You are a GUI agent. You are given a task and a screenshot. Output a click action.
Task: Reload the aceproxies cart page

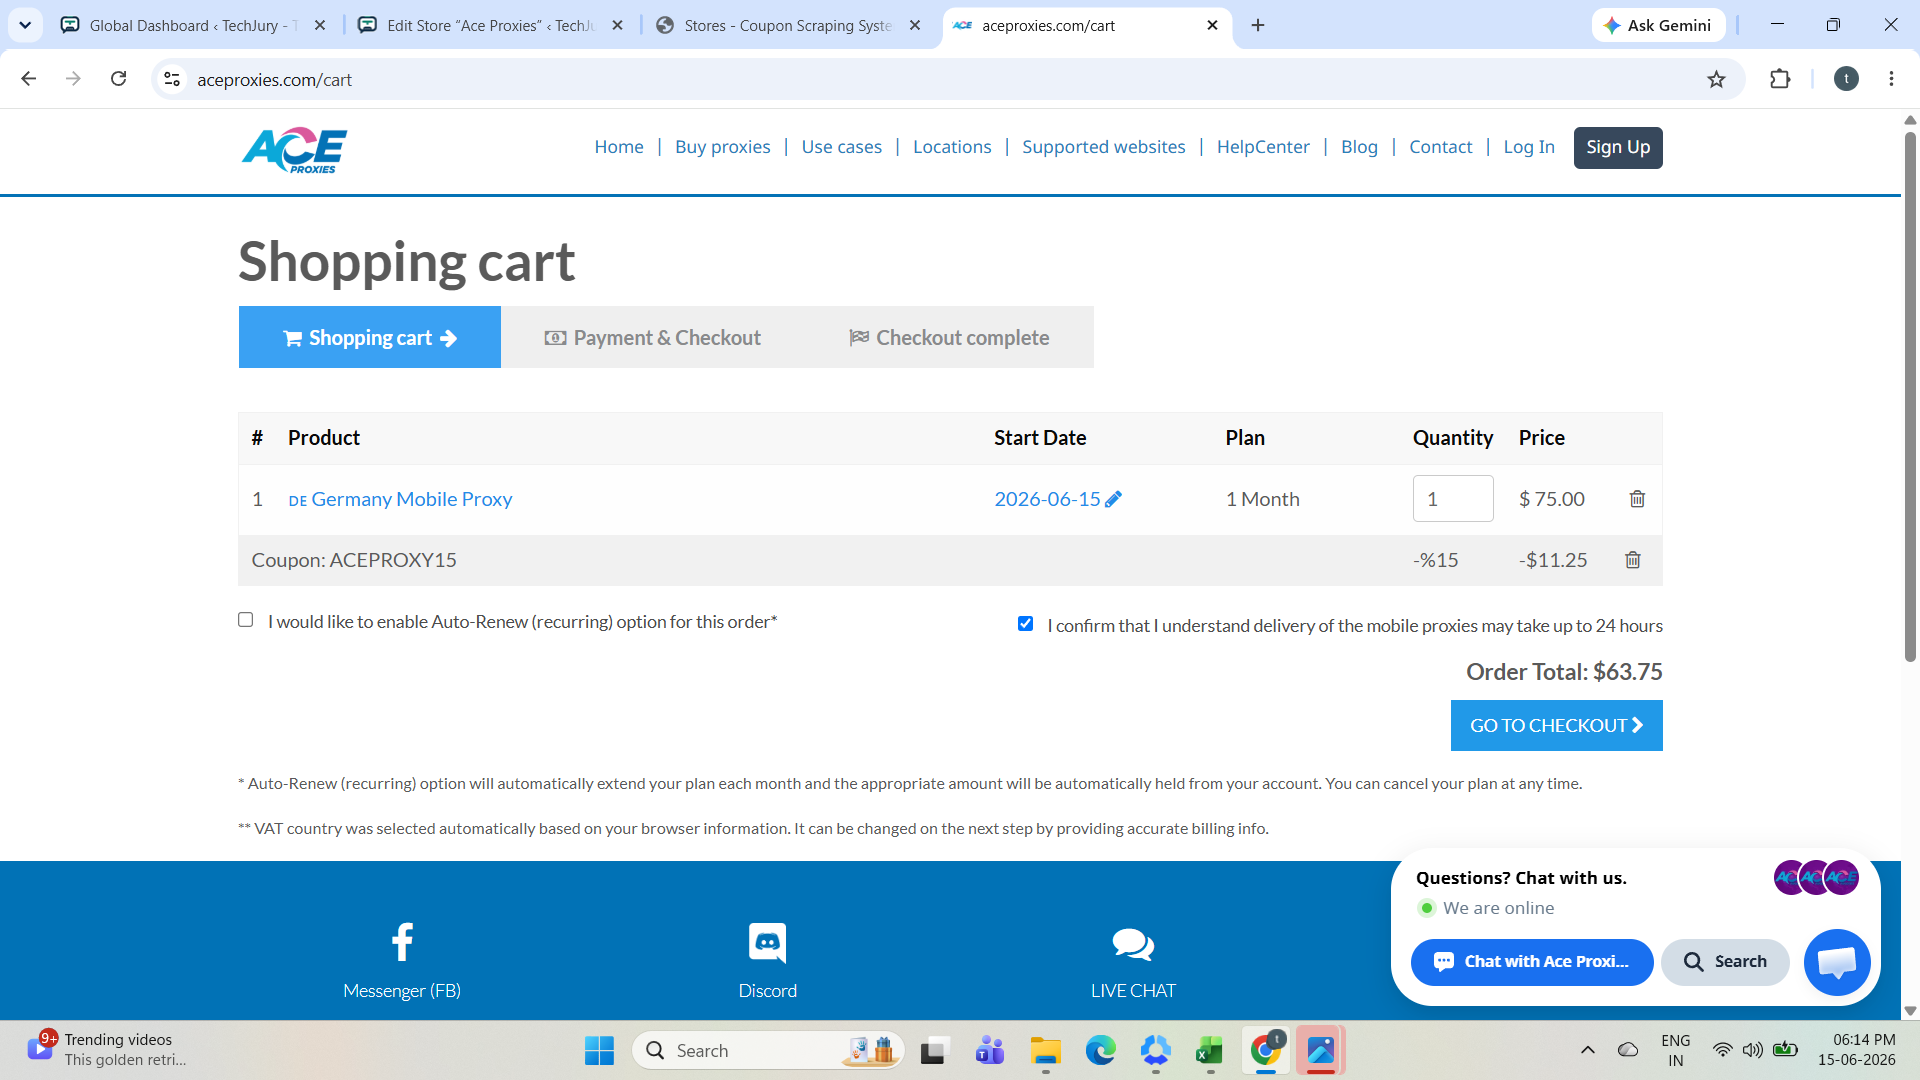[118, 79]
